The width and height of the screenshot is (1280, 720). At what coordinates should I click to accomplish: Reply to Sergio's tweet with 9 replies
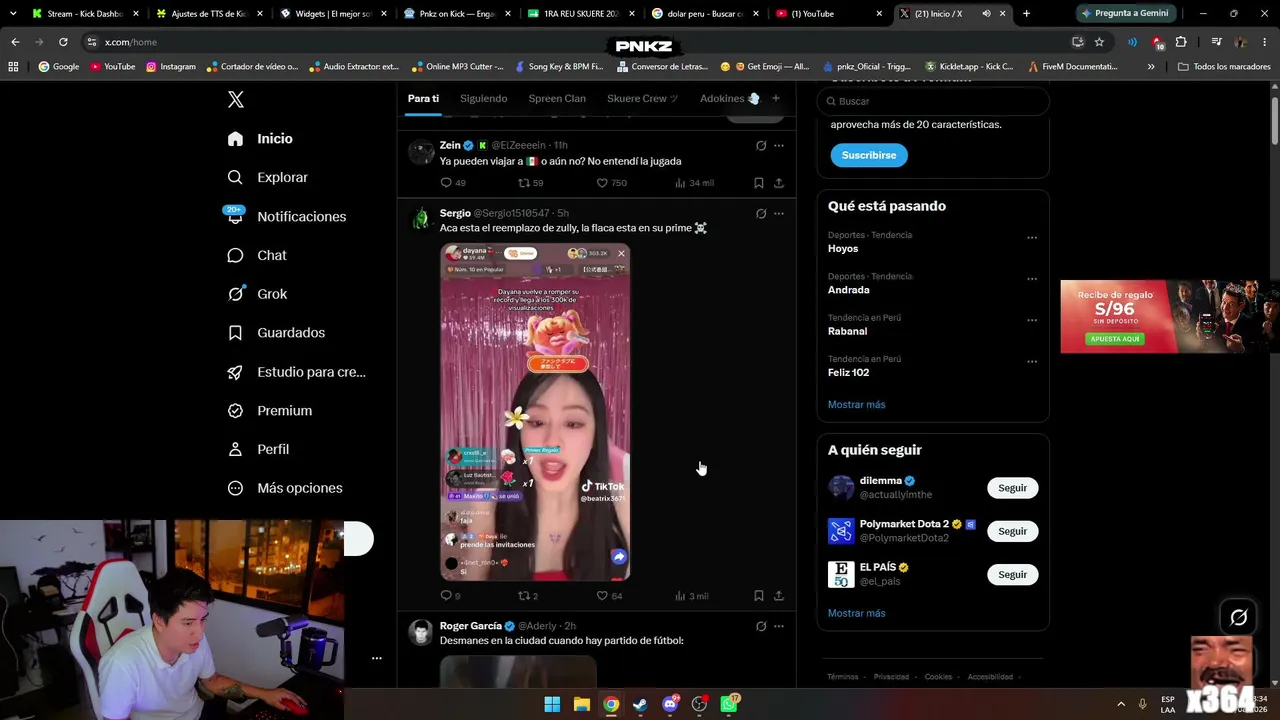tap(450, 596)
